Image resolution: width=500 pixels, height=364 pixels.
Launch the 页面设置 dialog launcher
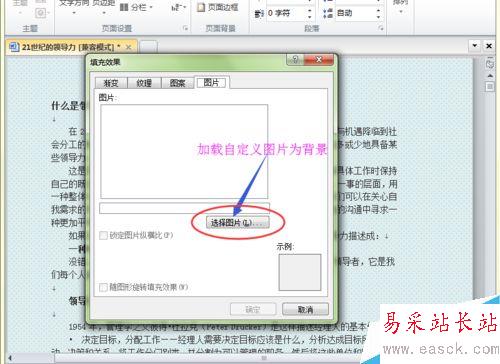[185, 28]
